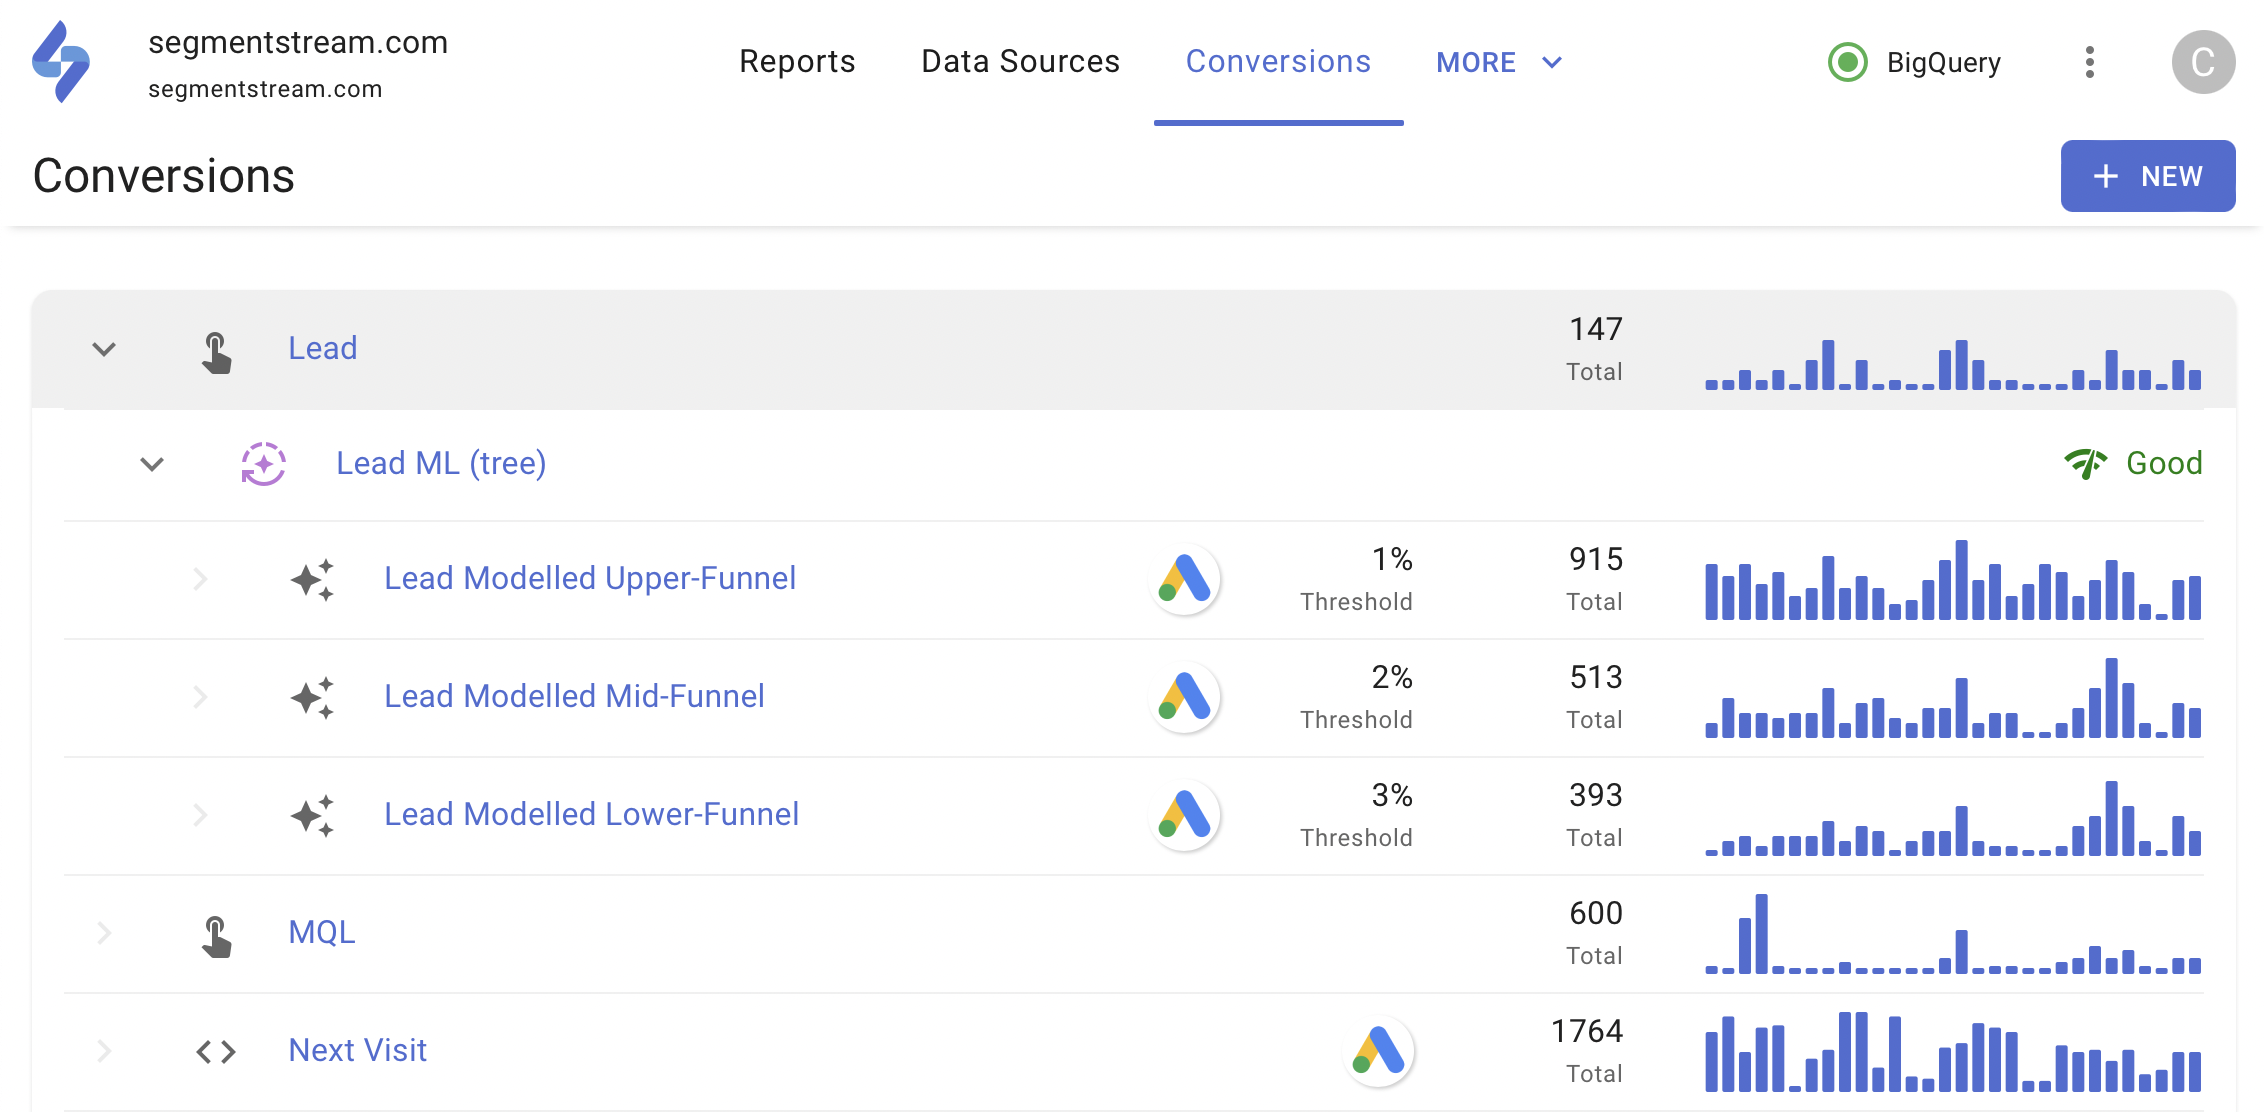Open the three-dot options menu
The width and height of the screenshot is (2264, 1112).
click(2089, 62)
